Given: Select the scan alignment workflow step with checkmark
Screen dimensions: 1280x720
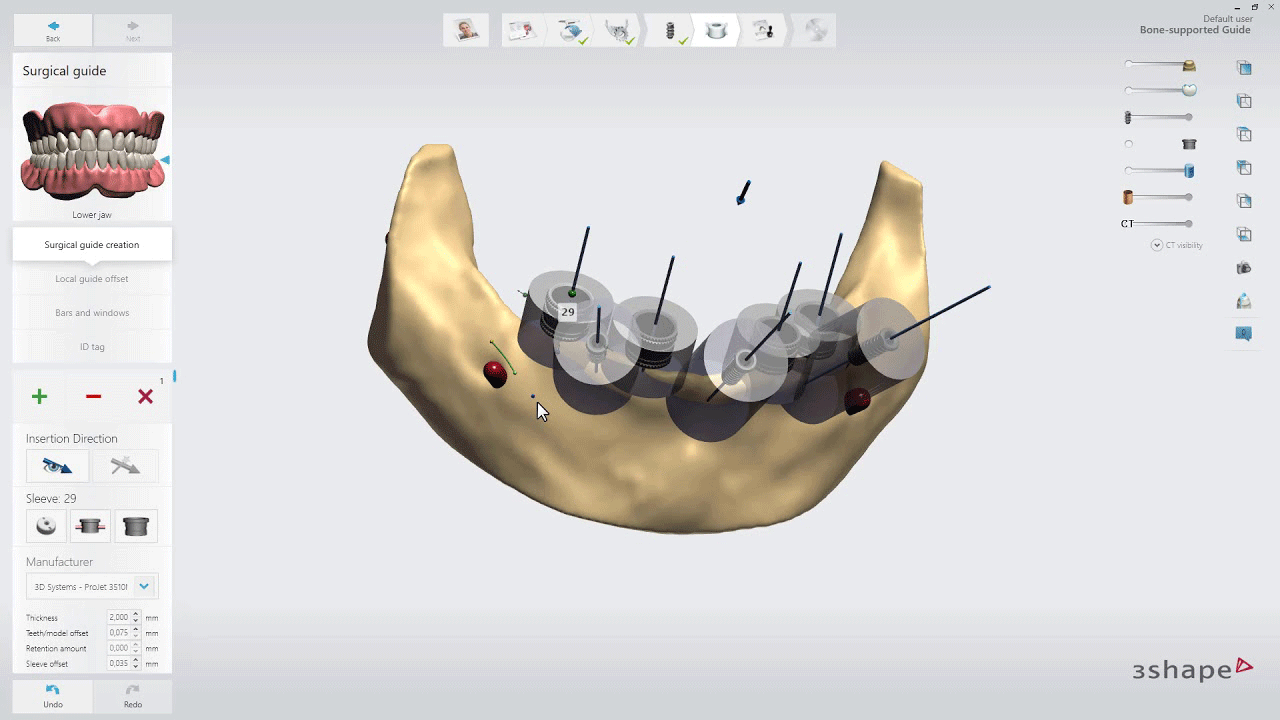Looking at the screenshot, I should tap(570, 29).
